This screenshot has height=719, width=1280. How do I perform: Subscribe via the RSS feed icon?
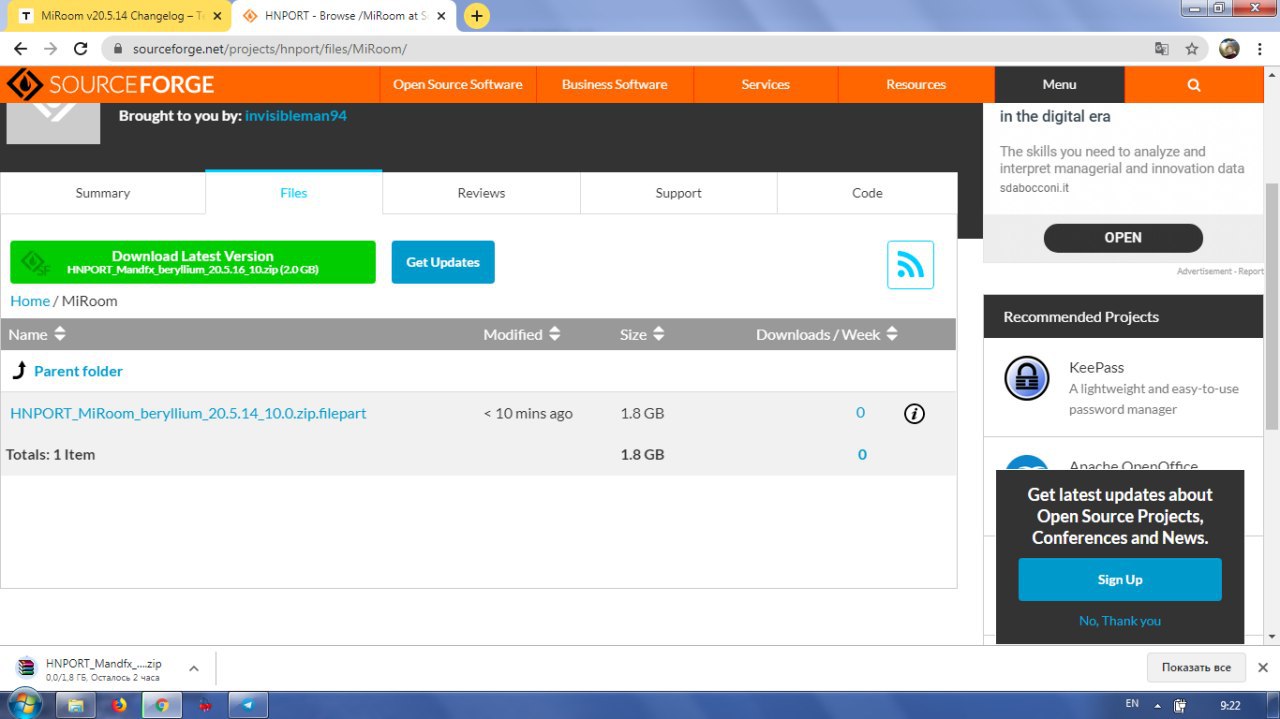(x=910, y=265)
